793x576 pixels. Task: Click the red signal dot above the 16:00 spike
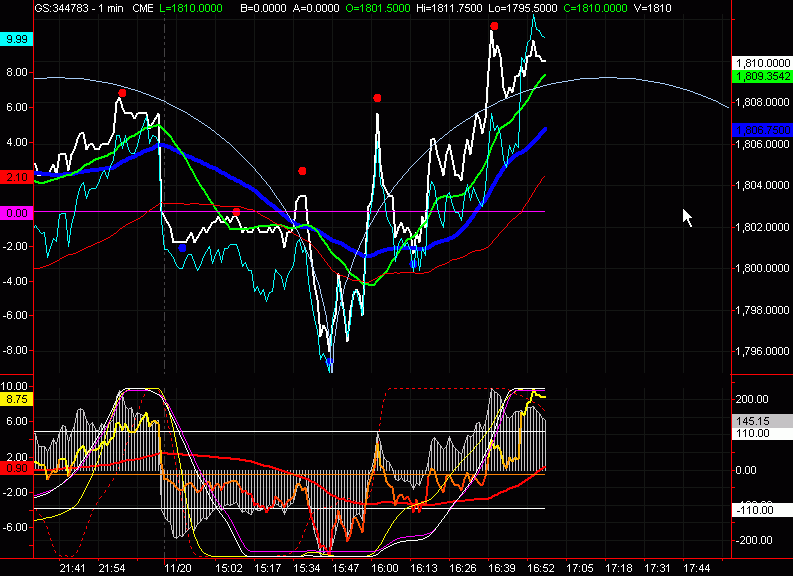(x=377, y=98)
